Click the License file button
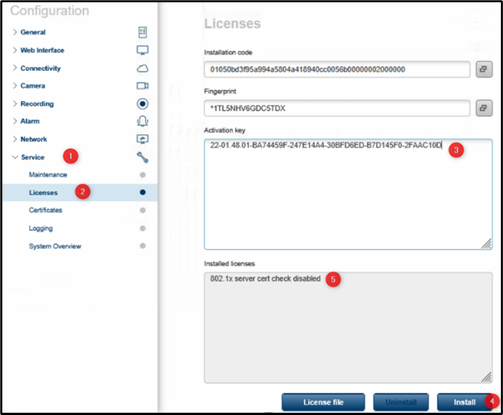Viewport: 503px width, 415px height. (x=323, y=402)
